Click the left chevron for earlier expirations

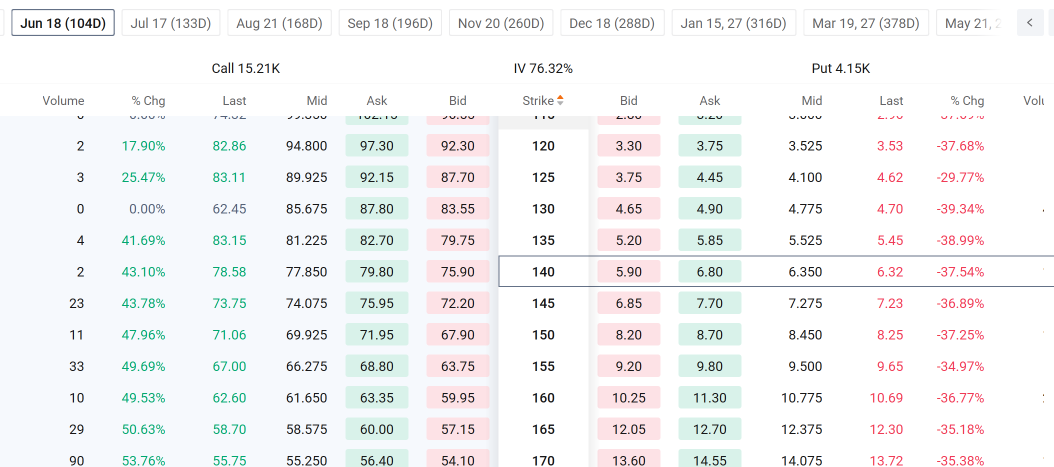pyautogui.click(x=1030, y=23)
